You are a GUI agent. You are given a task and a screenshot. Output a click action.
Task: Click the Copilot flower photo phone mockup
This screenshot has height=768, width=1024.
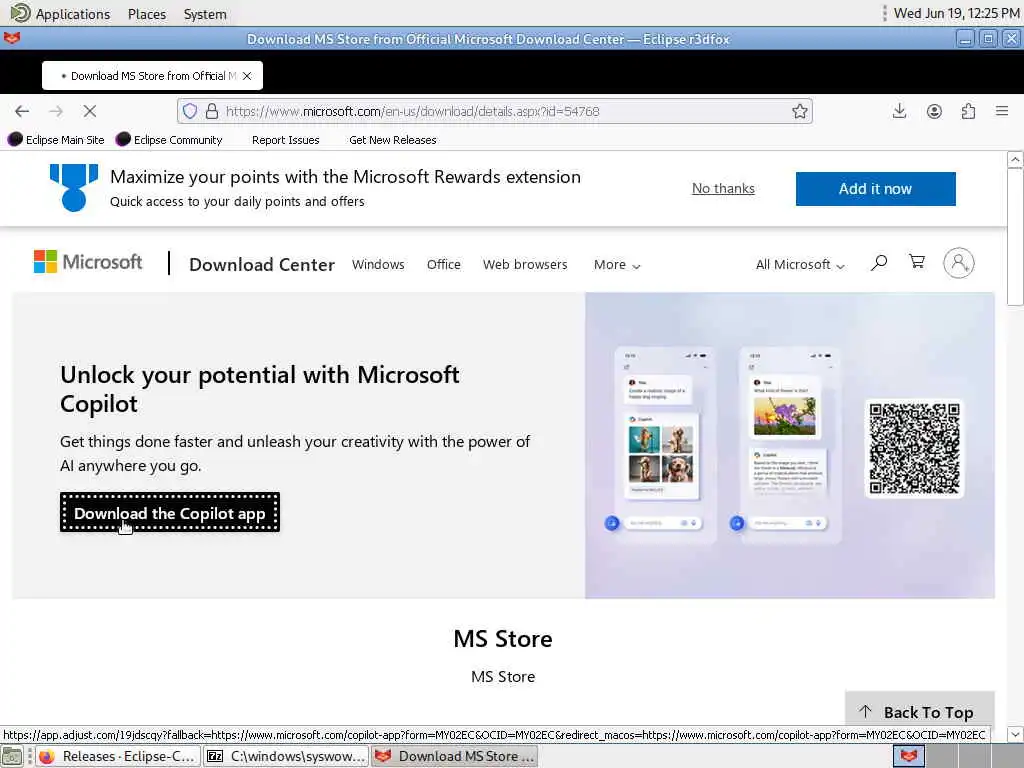point(788,445)
